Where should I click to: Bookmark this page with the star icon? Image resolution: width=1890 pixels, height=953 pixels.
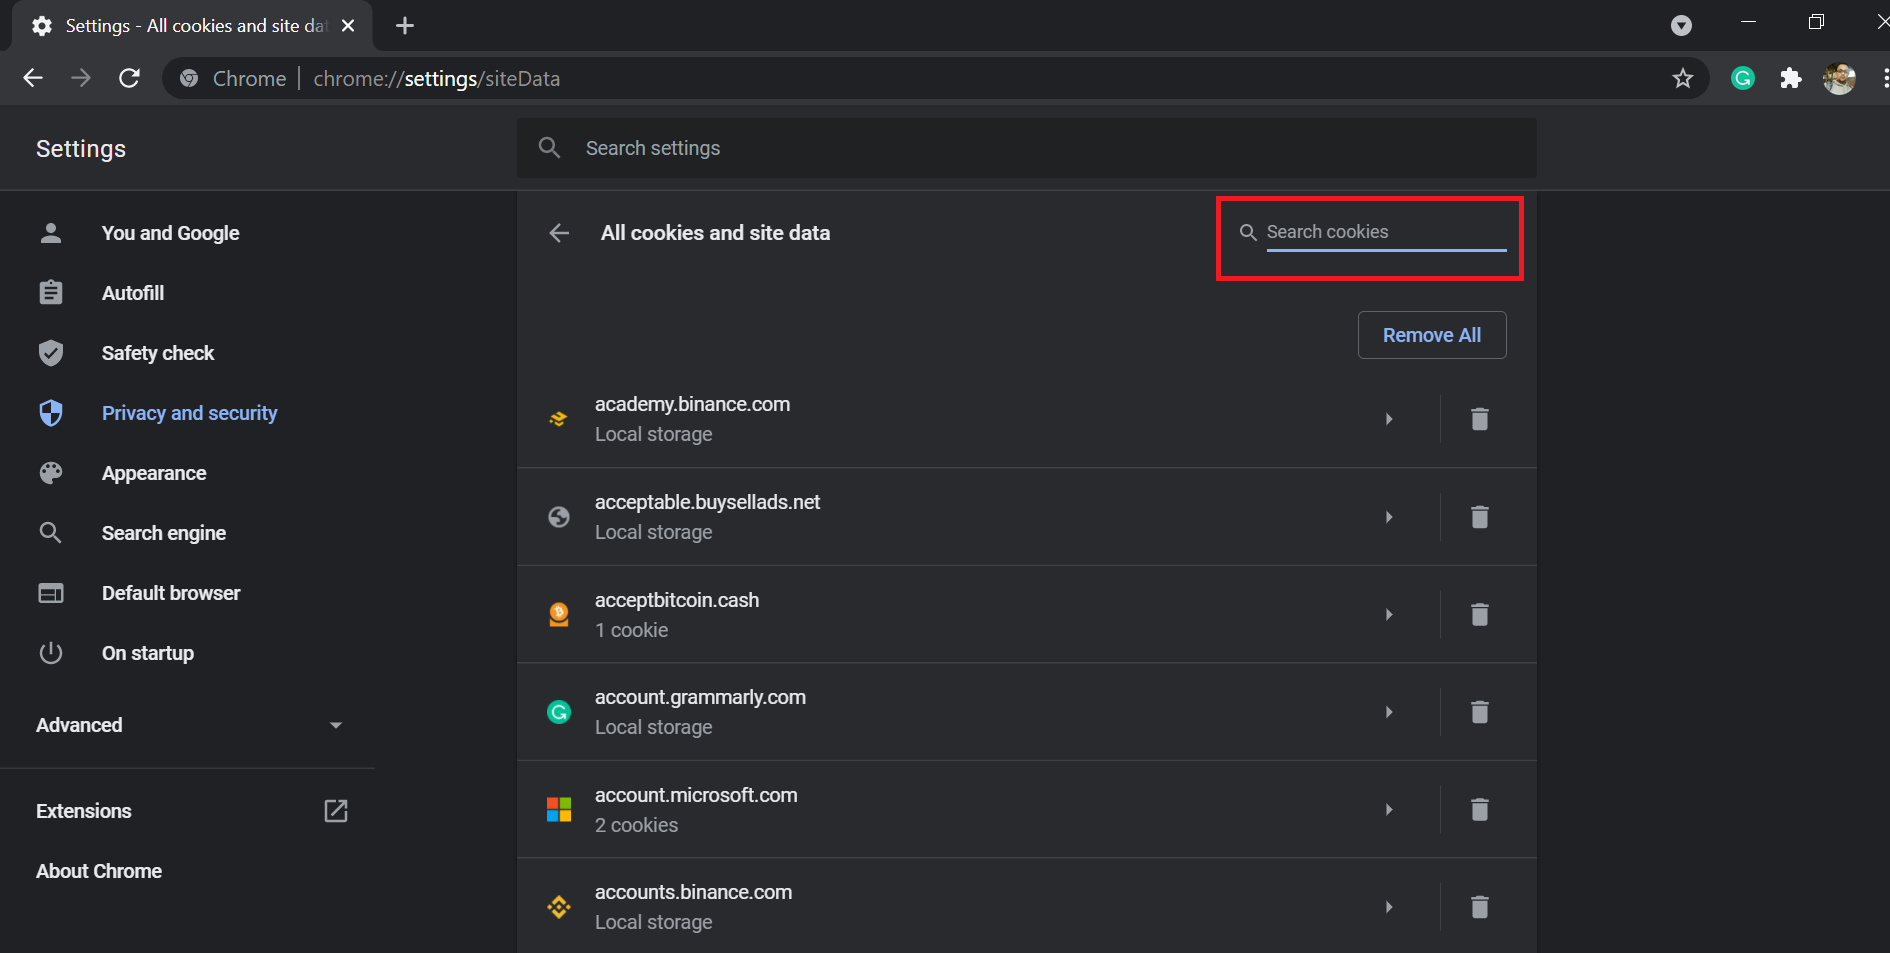click(x=1683, y=78)
